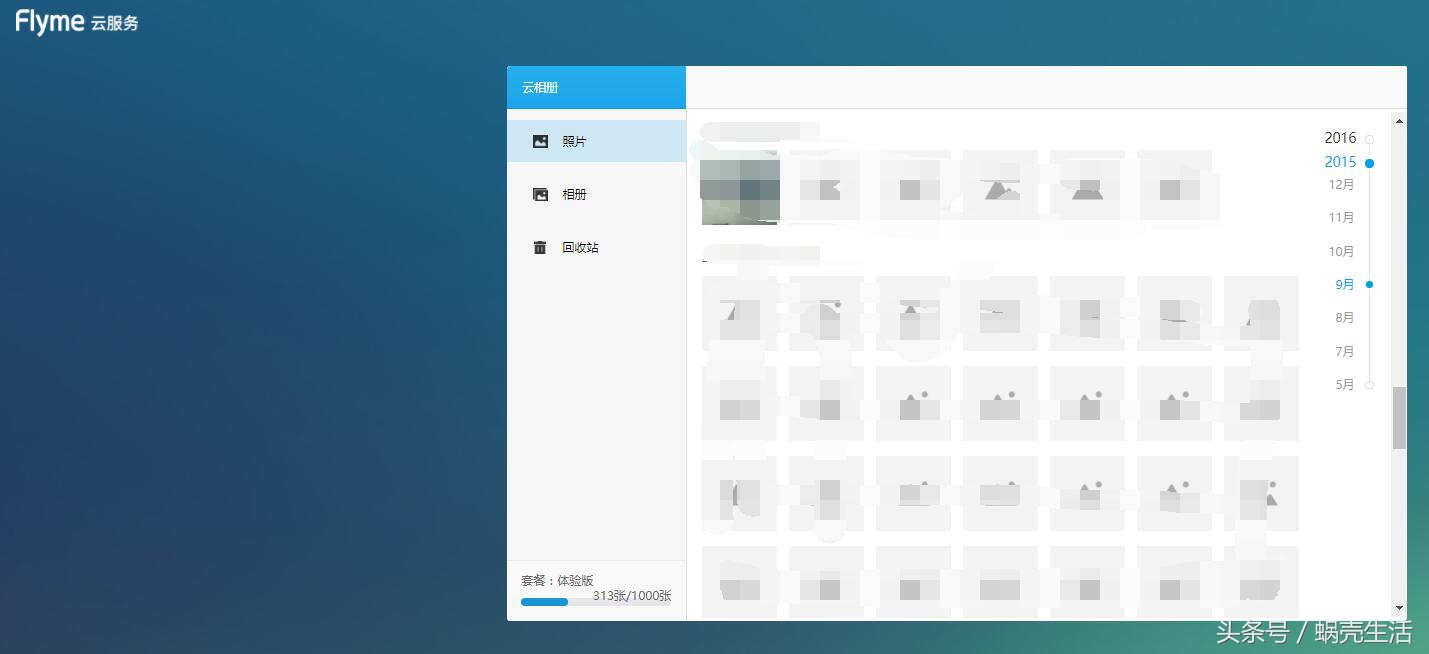Click the recycle bin trash icon
Screen dimensions: 1429x654
pyautogui.click(x=540, y=248)
